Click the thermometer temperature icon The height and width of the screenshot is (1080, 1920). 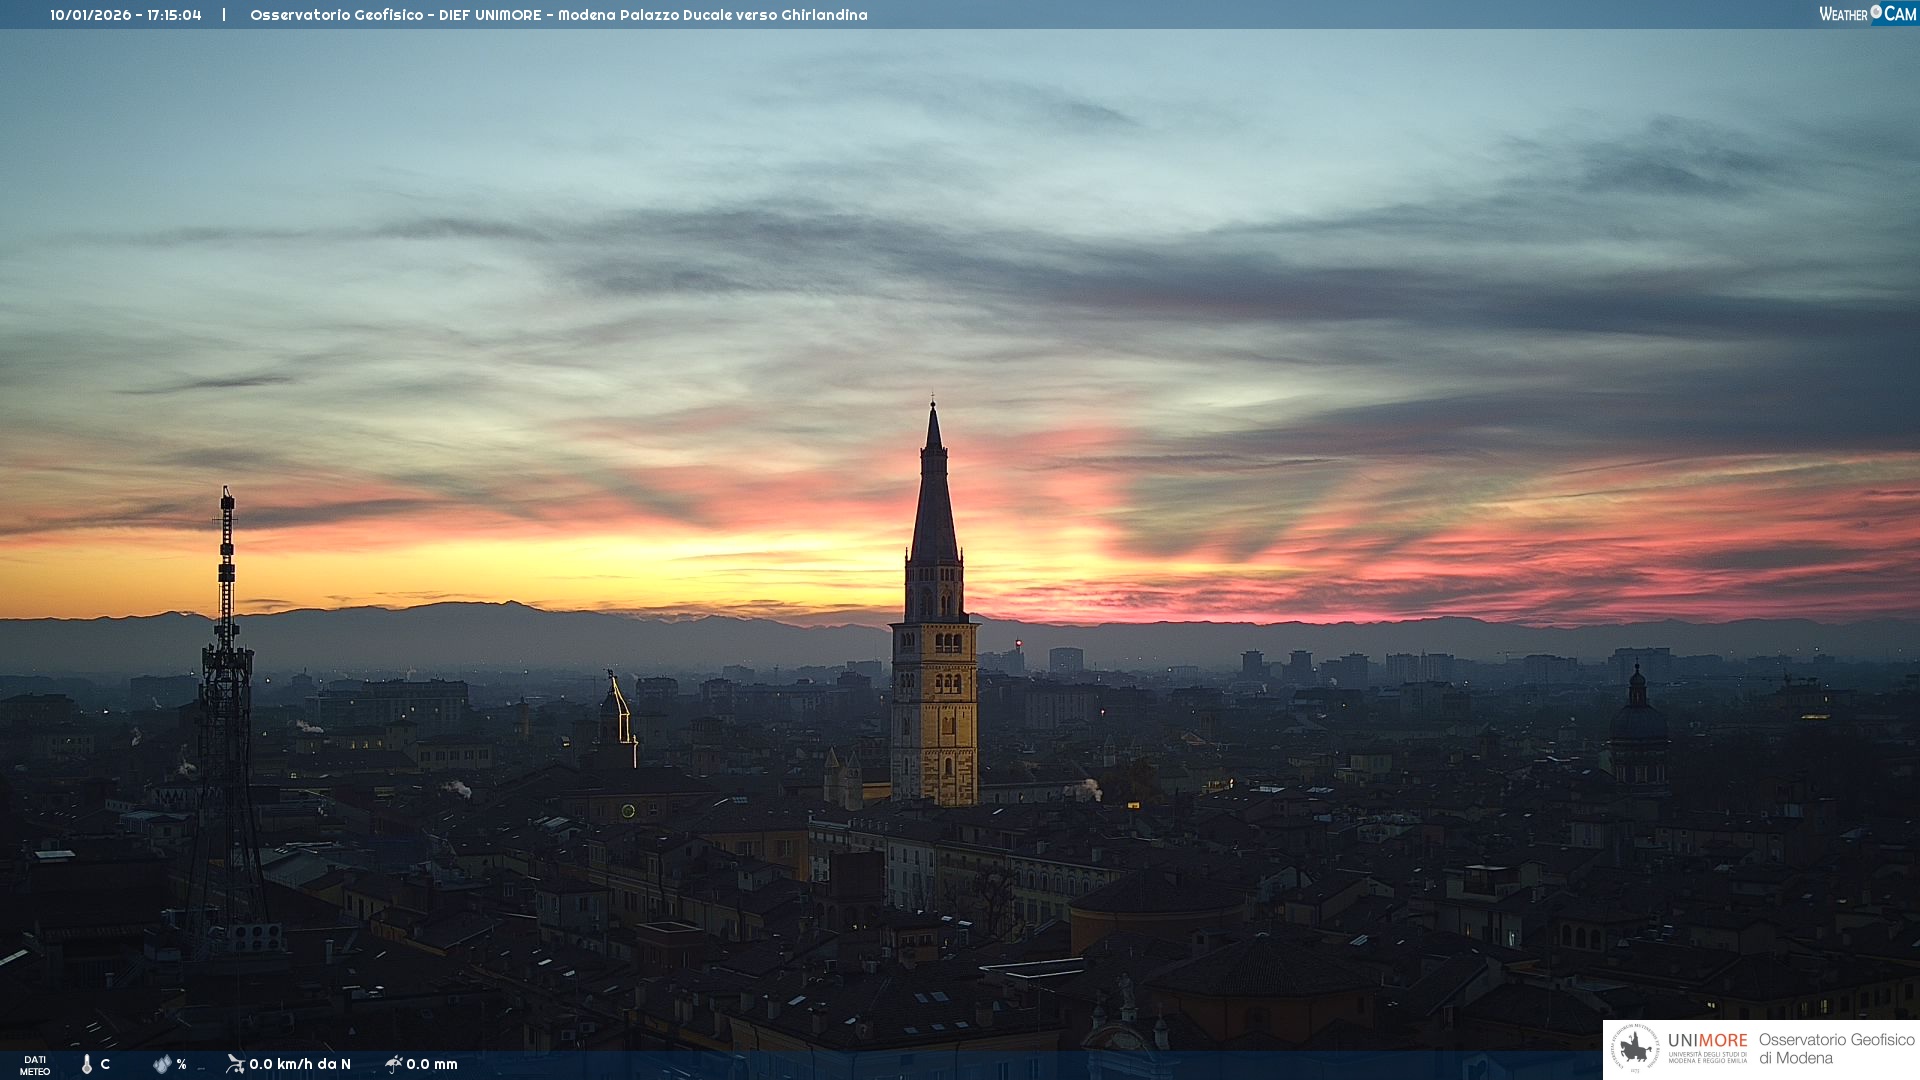tap(87, 1064)
